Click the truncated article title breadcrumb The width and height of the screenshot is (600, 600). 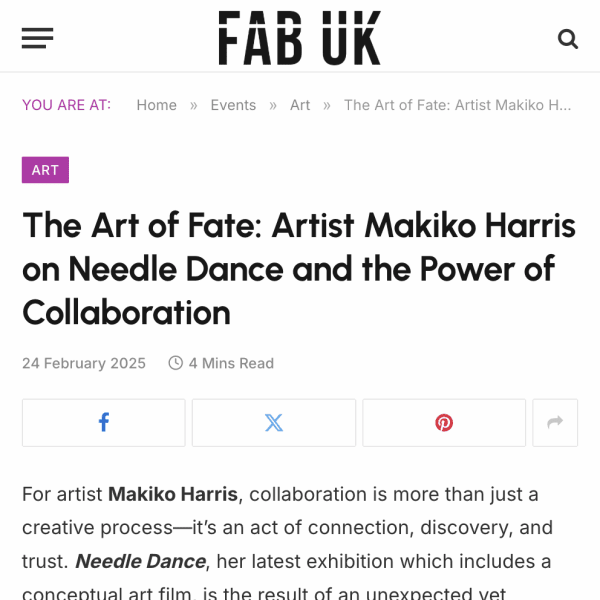[x=457, y=105]
